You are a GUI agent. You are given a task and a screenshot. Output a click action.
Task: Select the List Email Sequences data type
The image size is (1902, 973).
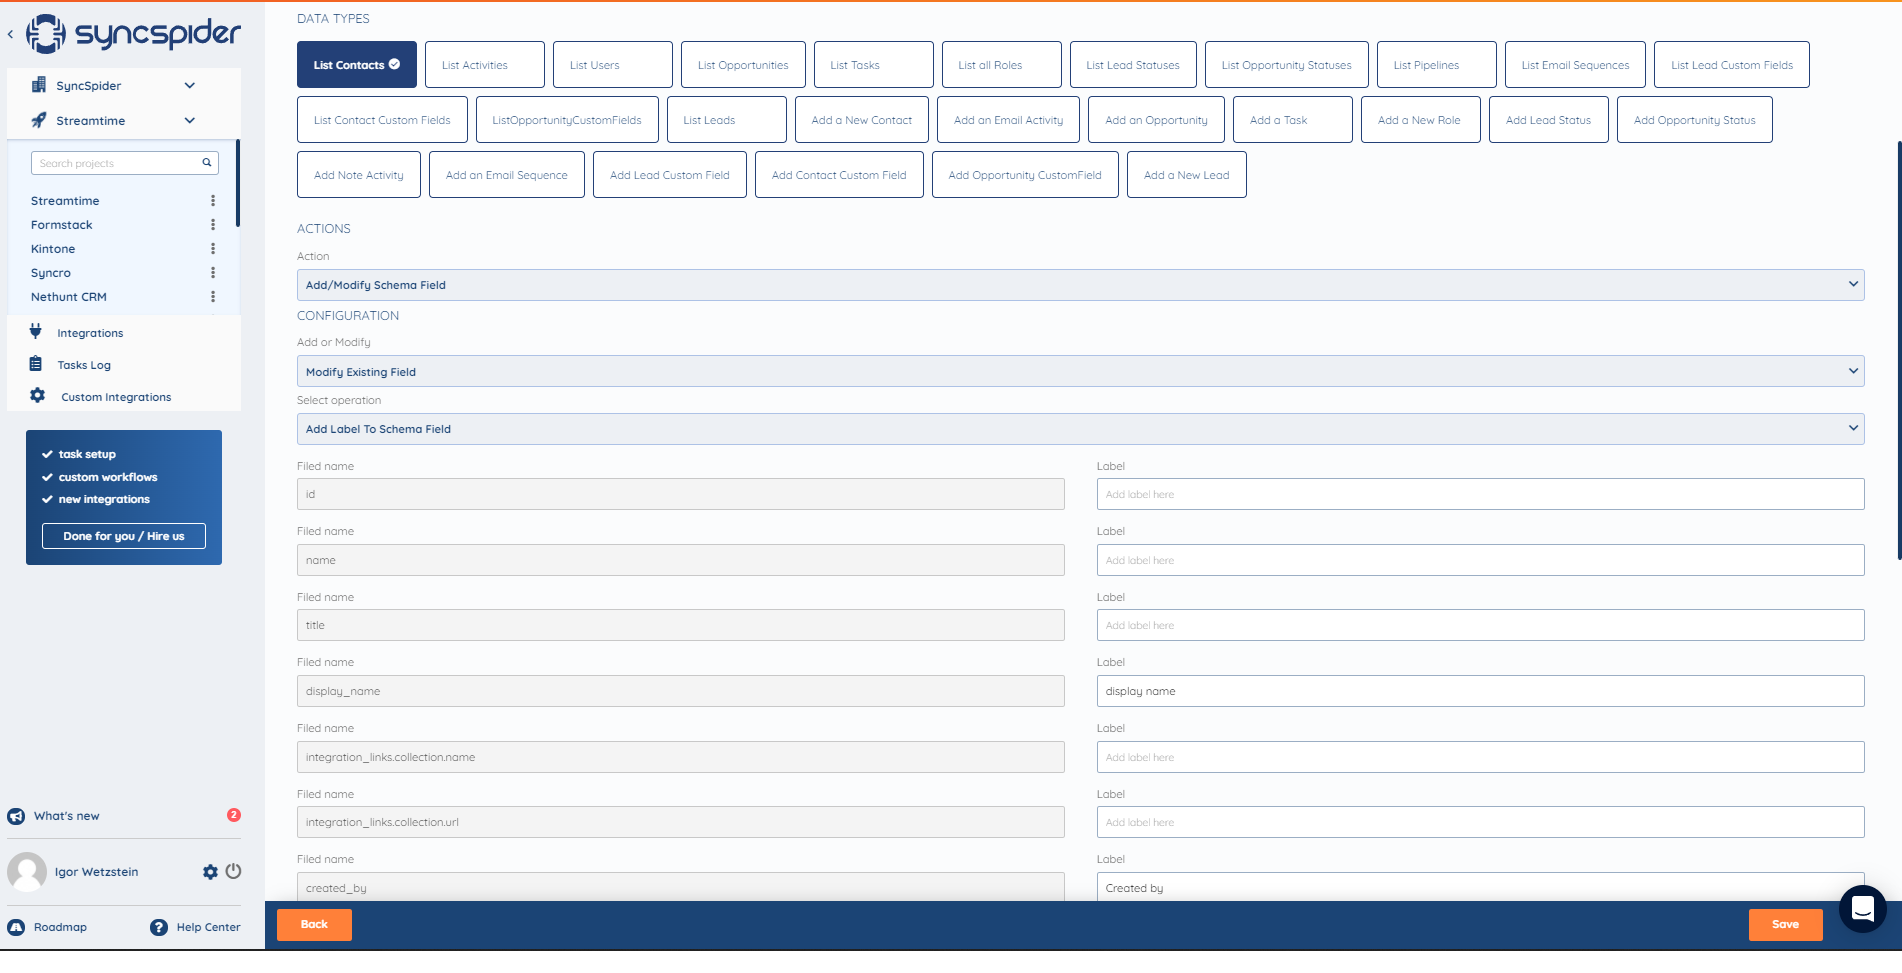click(1575, 65)
